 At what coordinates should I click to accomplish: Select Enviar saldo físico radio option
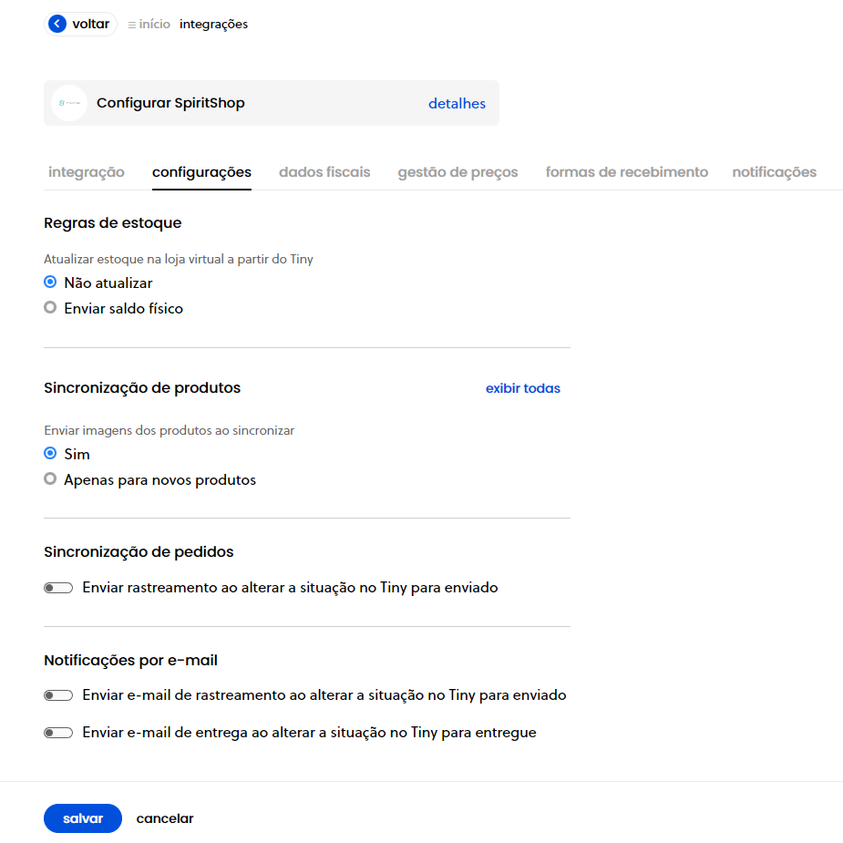(50, 308)
